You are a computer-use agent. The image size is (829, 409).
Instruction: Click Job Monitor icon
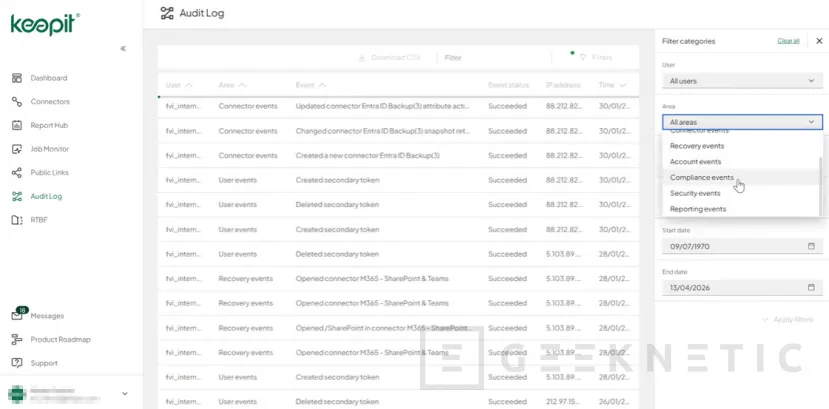[17, 149]
